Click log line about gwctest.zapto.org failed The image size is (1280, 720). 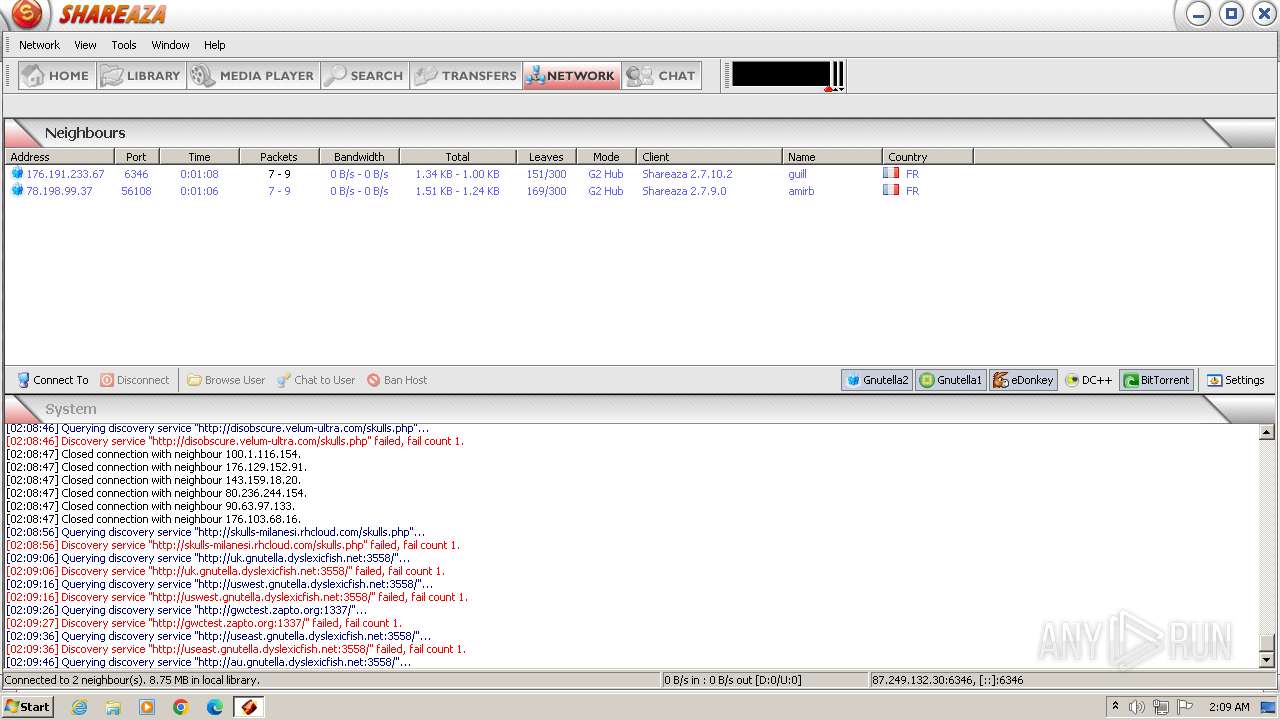(204, 623)
